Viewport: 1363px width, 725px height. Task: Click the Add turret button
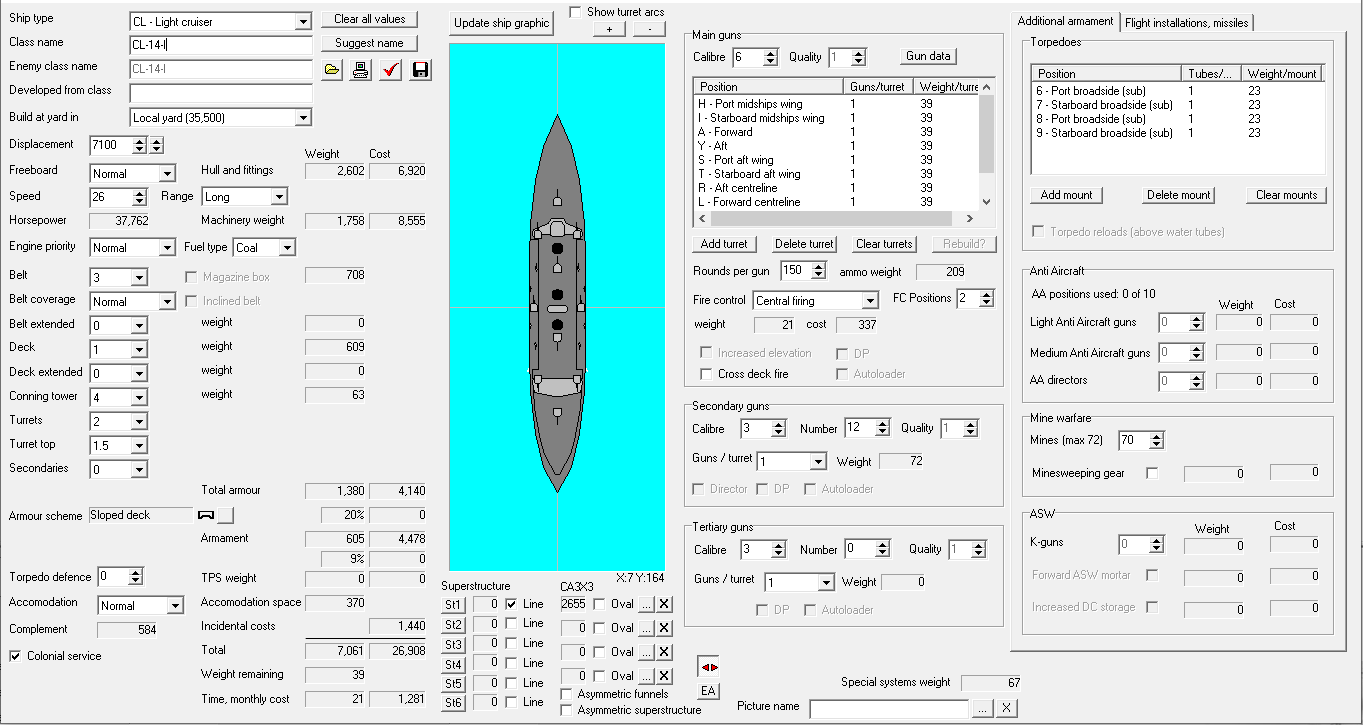[724, 244]
